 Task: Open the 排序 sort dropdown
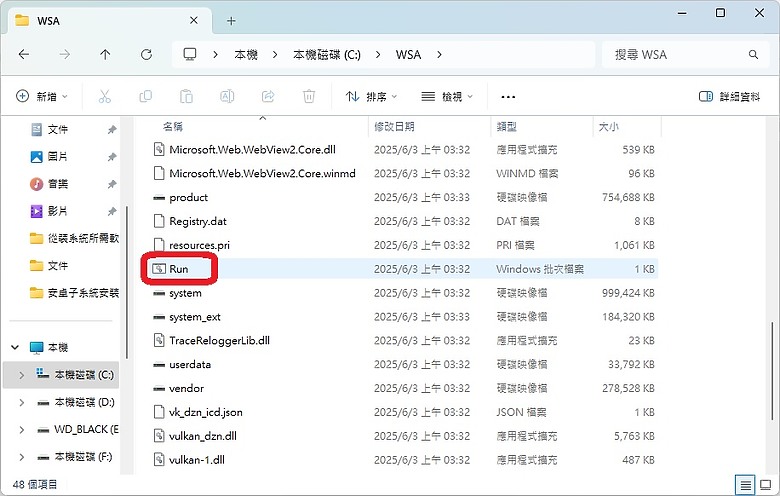click(x=372, y=97)
